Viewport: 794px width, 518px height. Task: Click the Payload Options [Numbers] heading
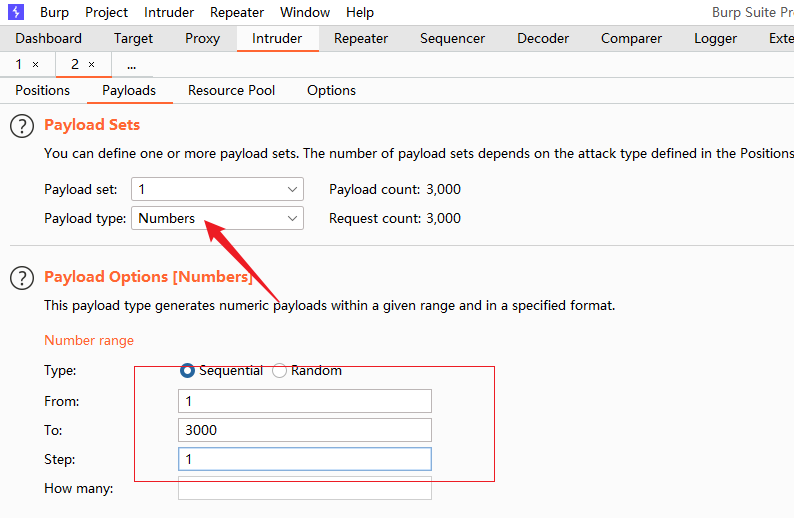[148, 276]
